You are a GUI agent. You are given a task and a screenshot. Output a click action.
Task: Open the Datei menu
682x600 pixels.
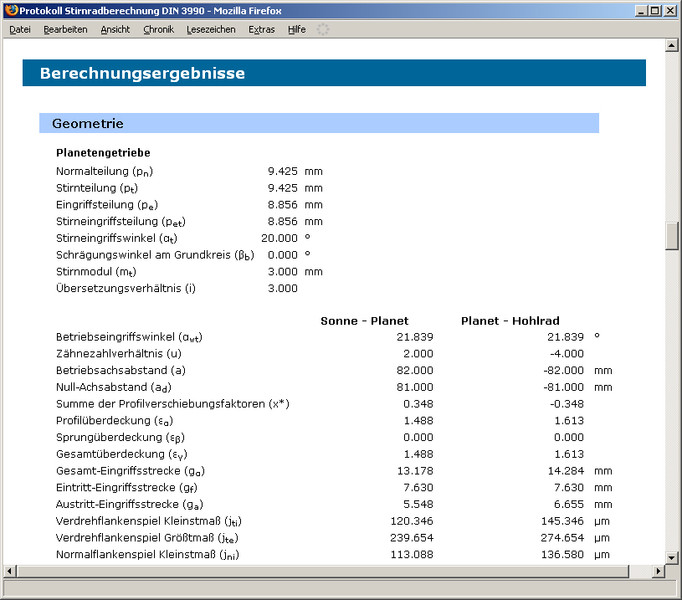click(20, 29)
